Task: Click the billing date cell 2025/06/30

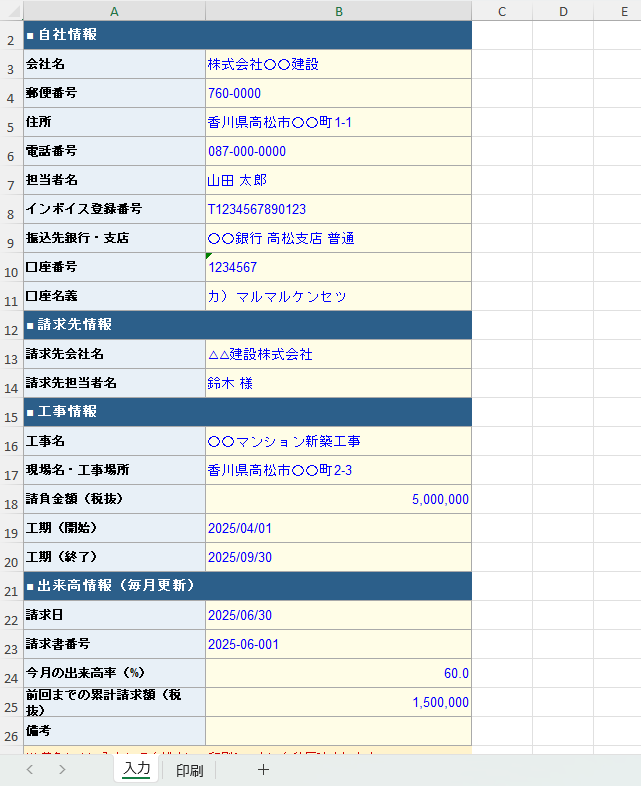Action: (x=338, y=615)
